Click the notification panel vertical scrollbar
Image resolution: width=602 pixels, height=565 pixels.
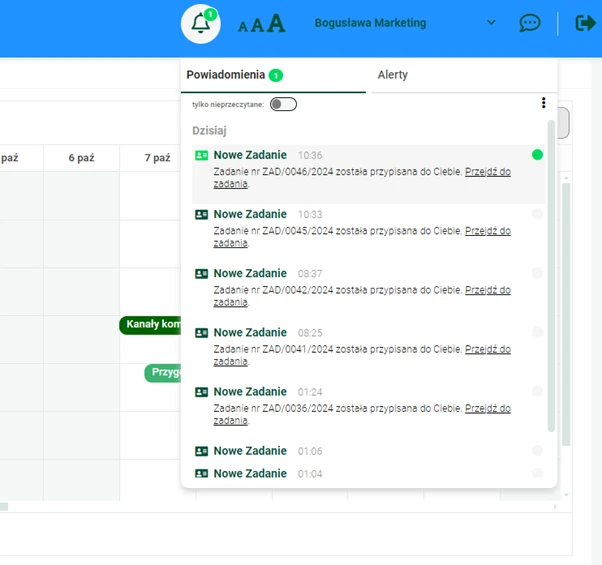click(x=551, y=280)
